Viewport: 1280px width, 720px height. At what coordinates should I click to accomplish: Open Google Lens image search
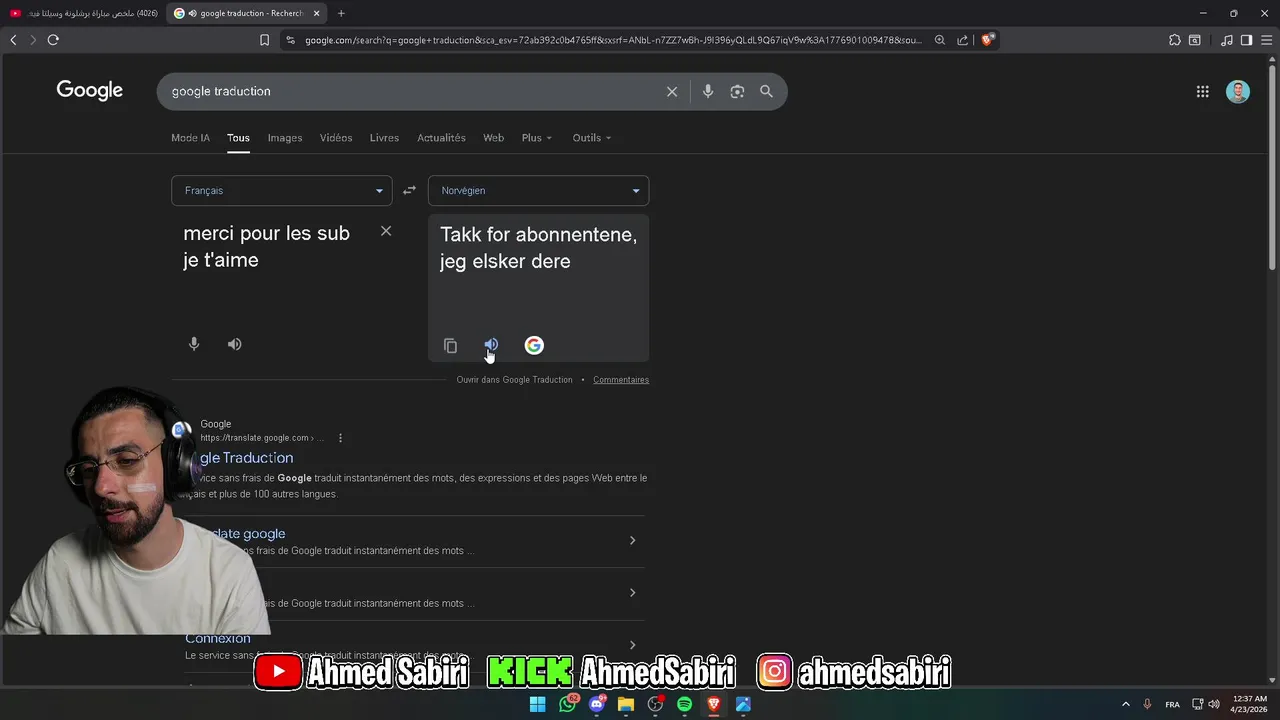(x=737, y=91)
